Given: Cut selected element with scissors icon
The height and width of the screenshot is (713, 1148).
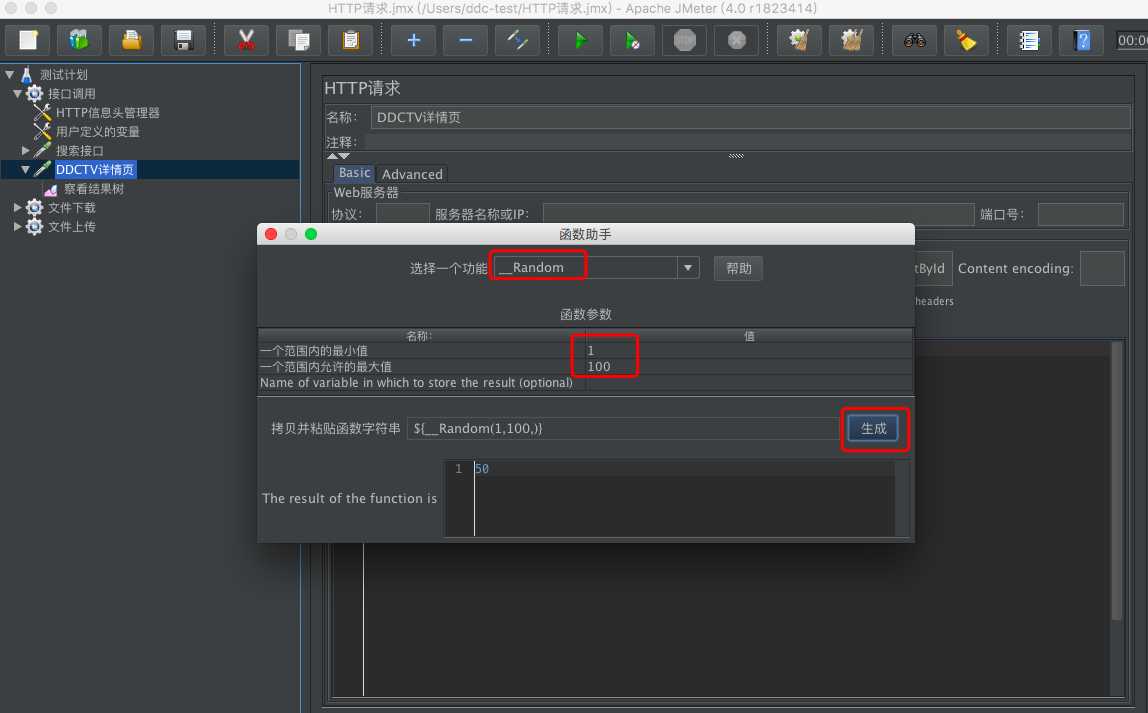Looking at the screenshot, I should coord(247,40).
